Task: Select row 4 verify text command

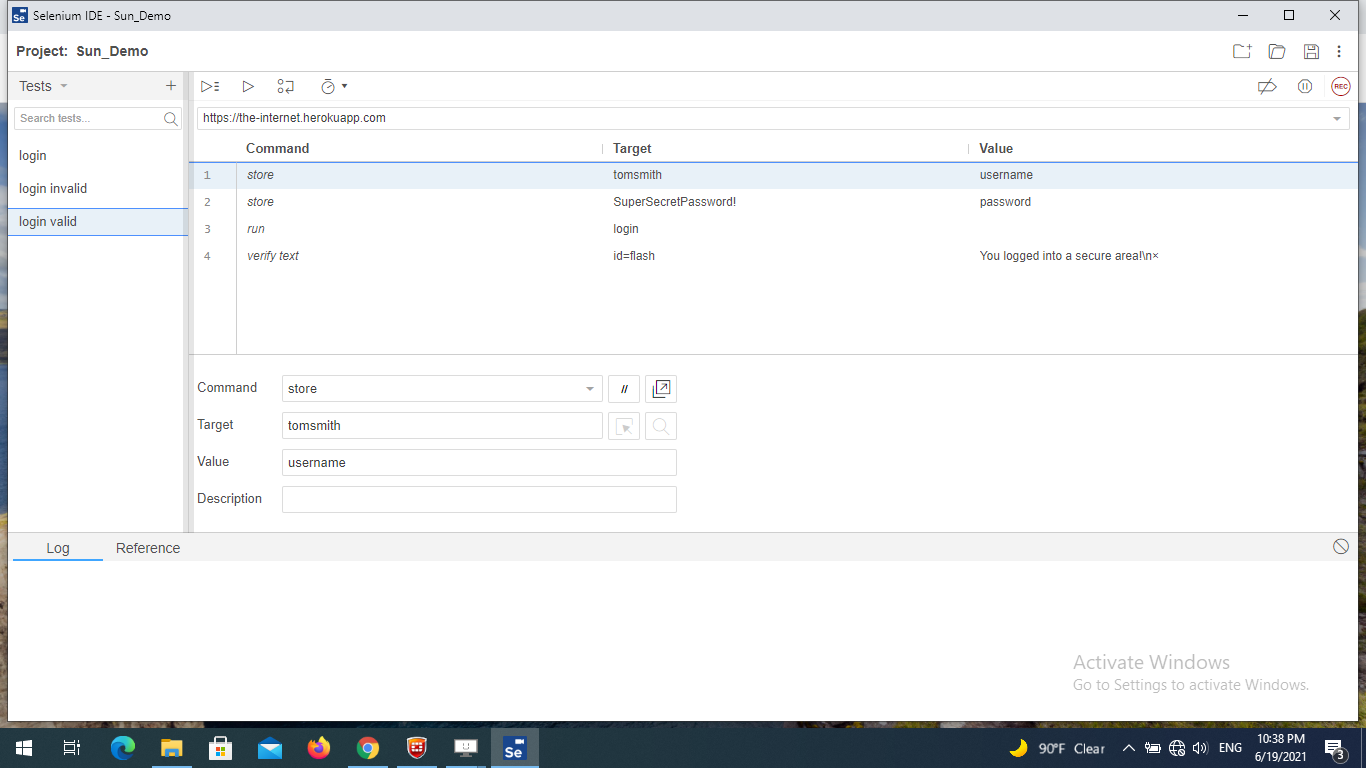Action: tap(774, 256)
